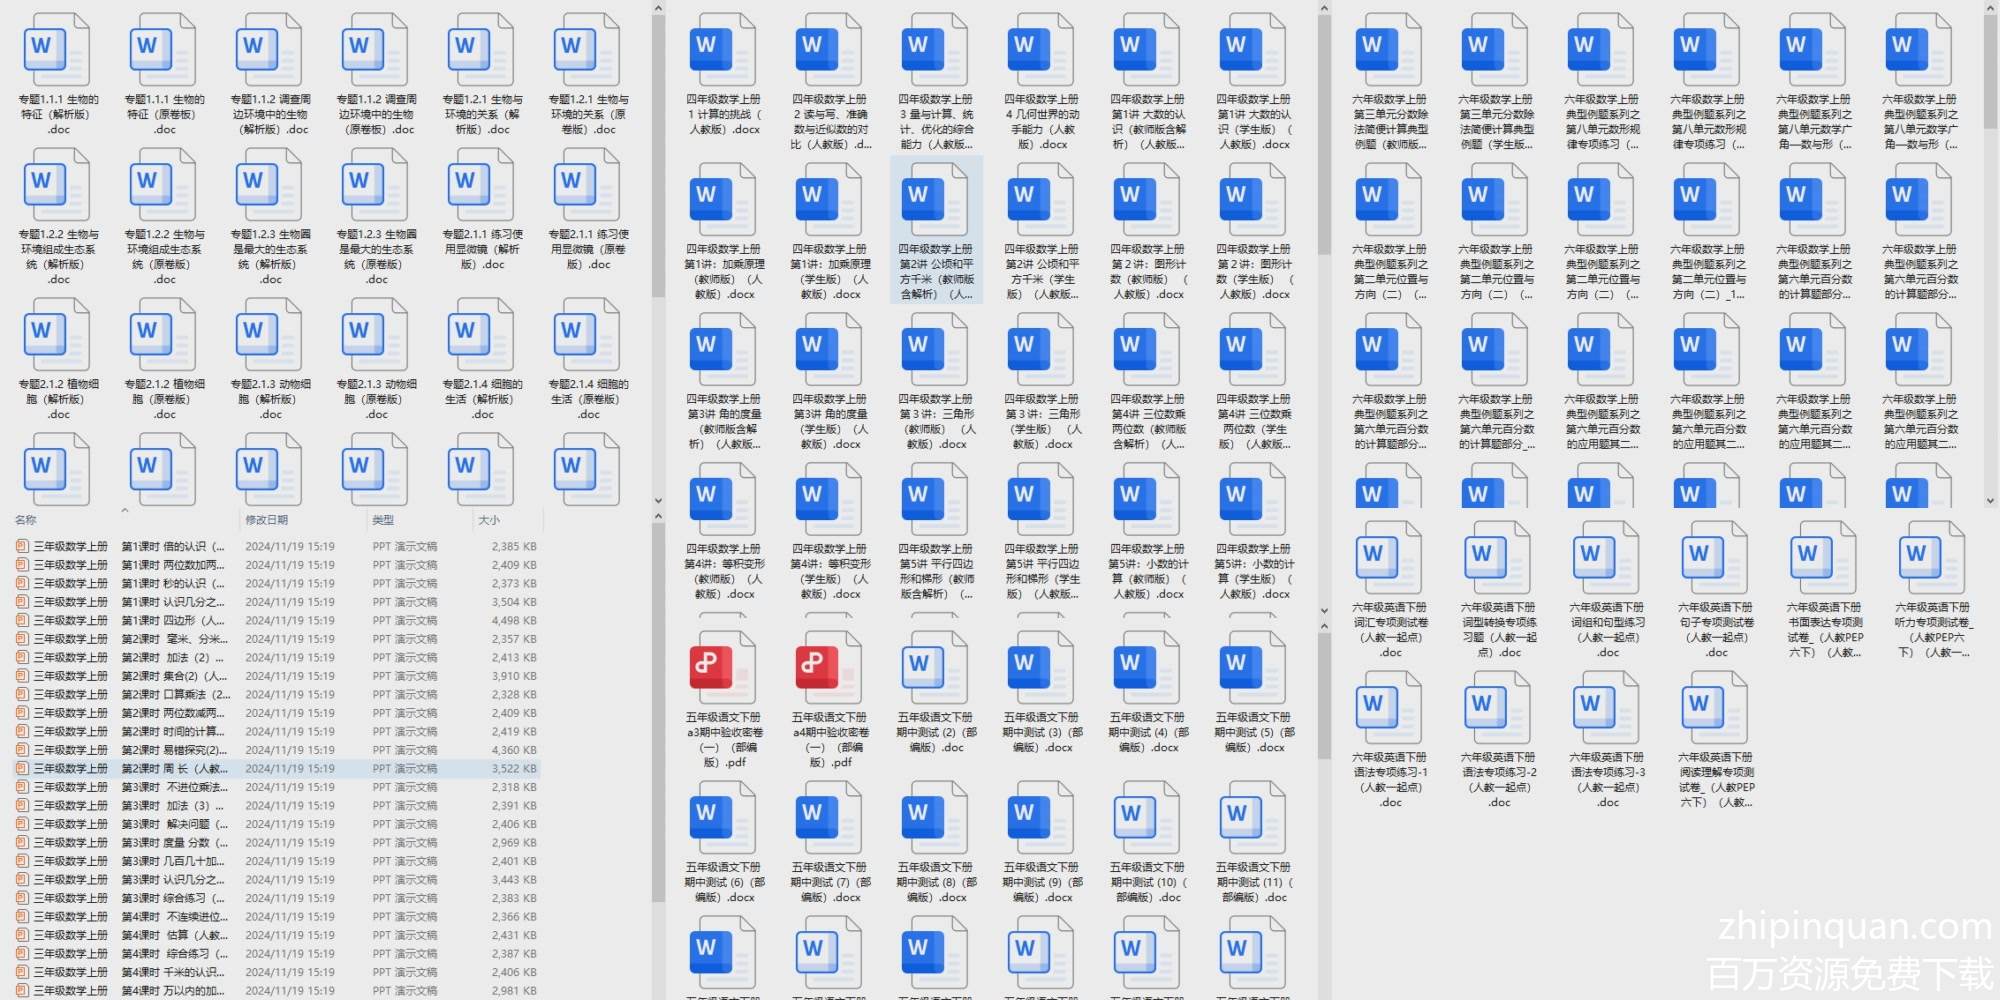Image resolution: width=2000 pixels, height=1000 pixels.
Task: Select 四年级数学上册 第4讲：等积变形（教师版）file
Action: (724, 532)
